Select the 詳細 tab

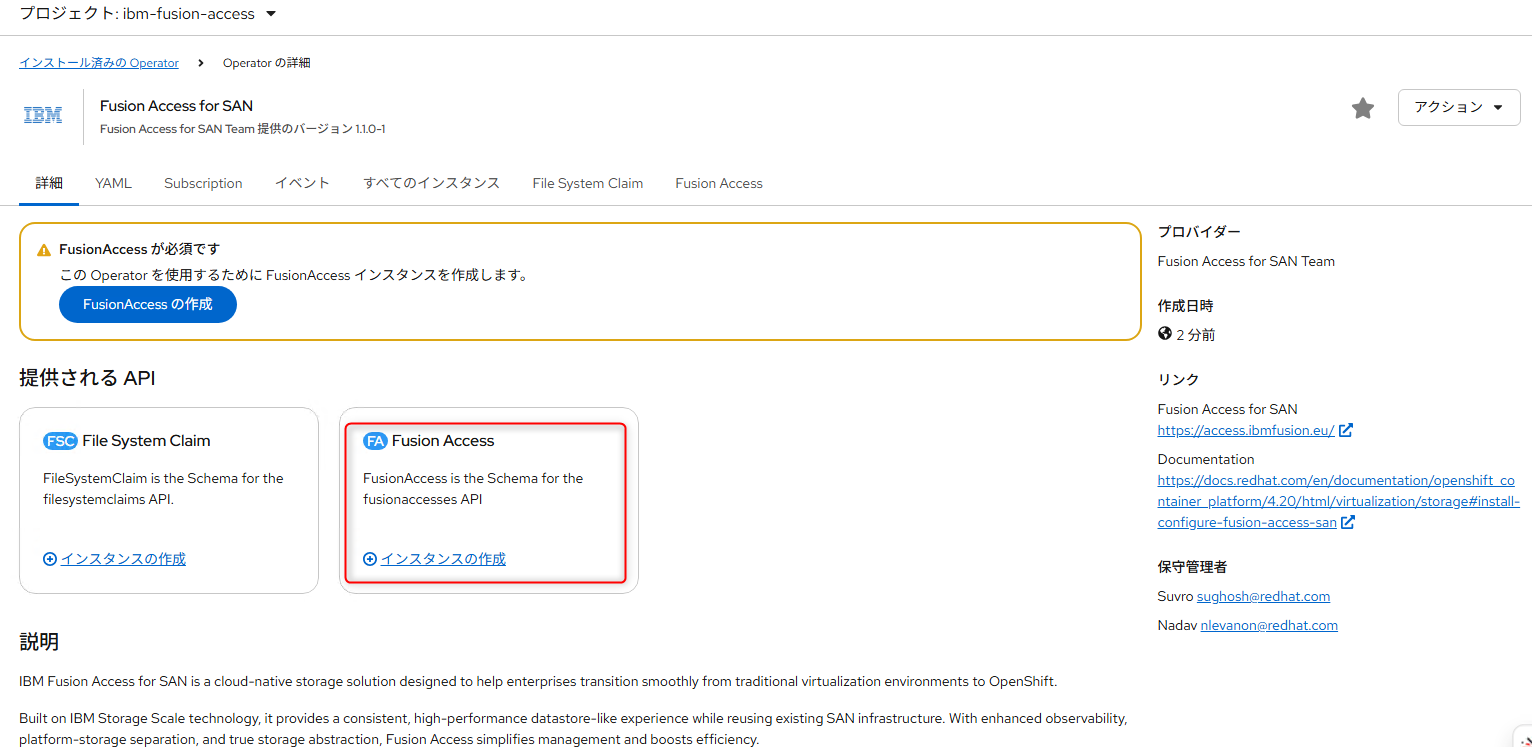tap(49, 183)
